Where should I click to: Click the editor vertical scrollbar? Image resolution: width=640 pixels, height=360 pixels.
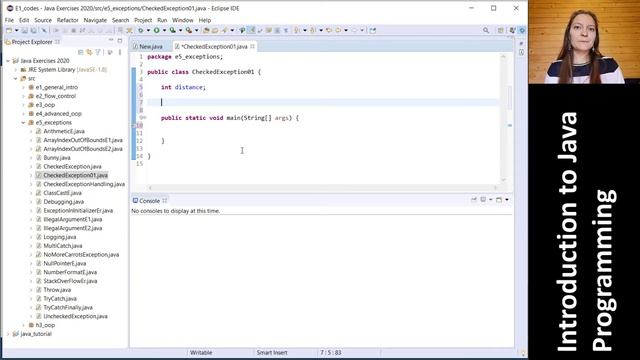click(504, 118)
